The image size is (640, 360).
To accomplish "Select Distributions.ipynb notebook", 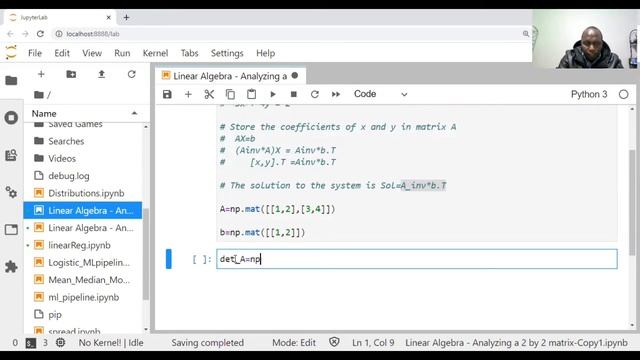I will tap(83, 193).
